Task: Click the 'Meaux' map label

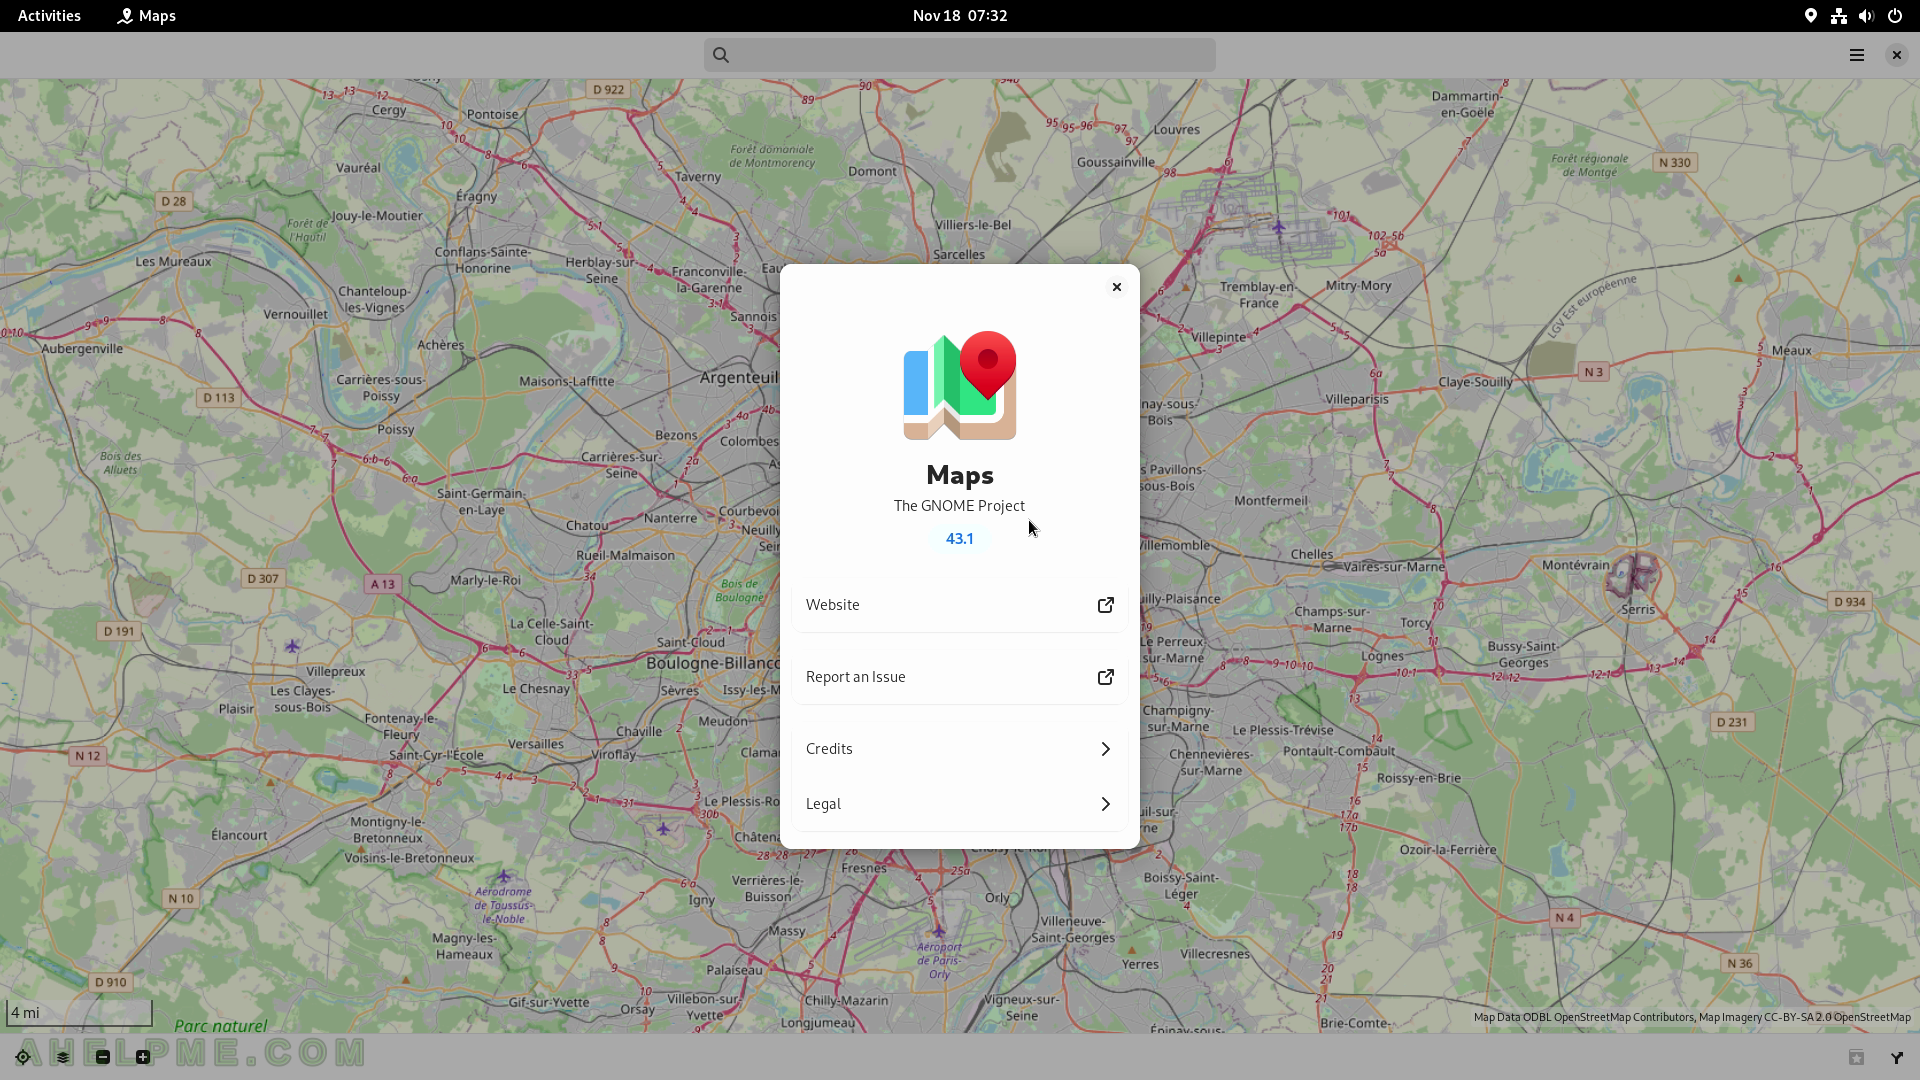Action: pyautogui.click(x=1791, y=350)
